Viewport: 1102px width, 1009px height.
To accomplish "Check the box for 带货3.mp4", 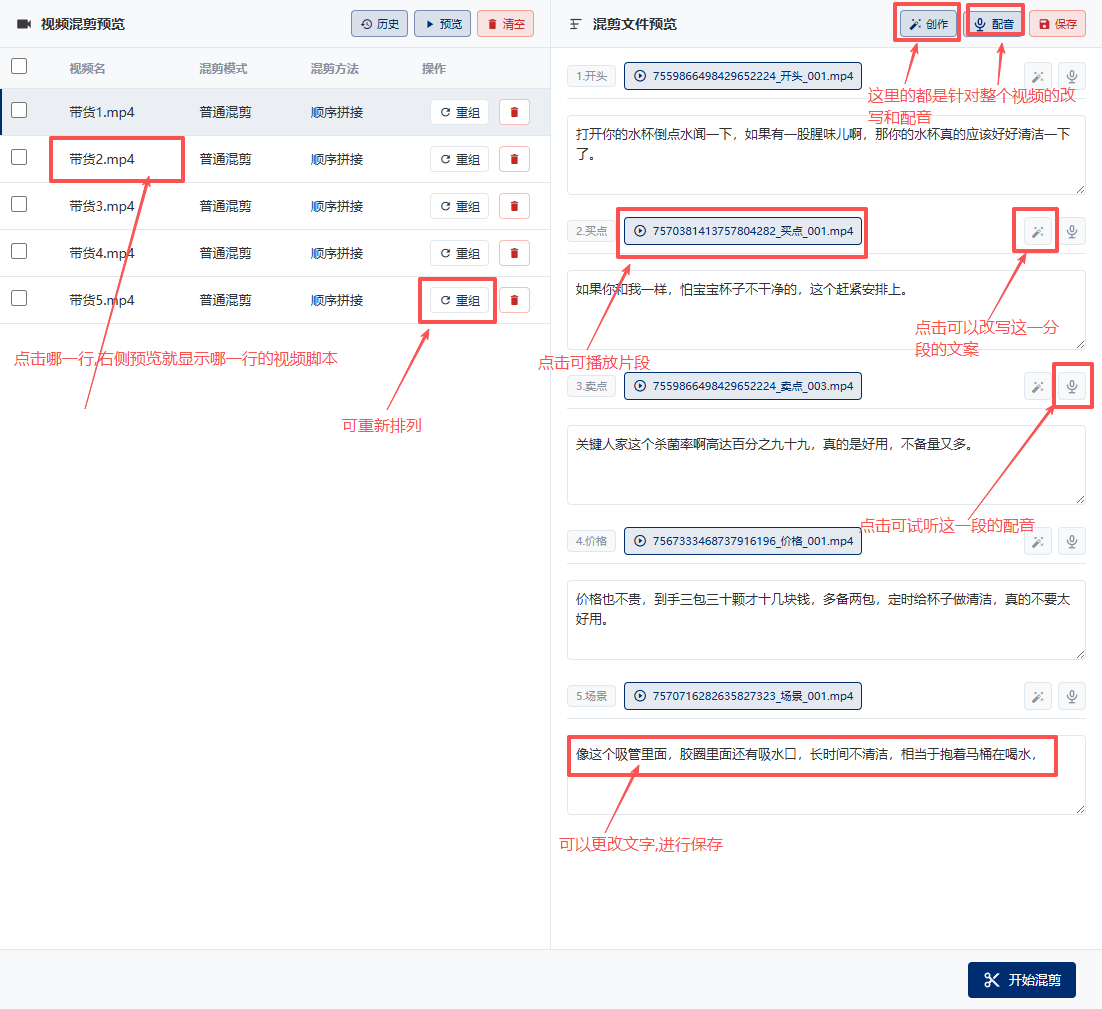I will point(19,204).
